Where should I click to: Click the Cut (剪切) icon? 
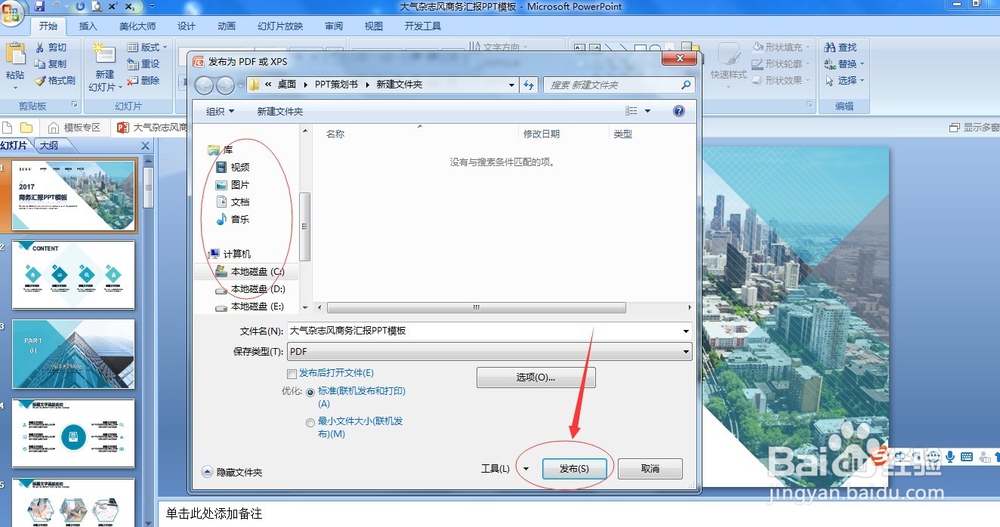pyautogui.click(x=40, y=47)
